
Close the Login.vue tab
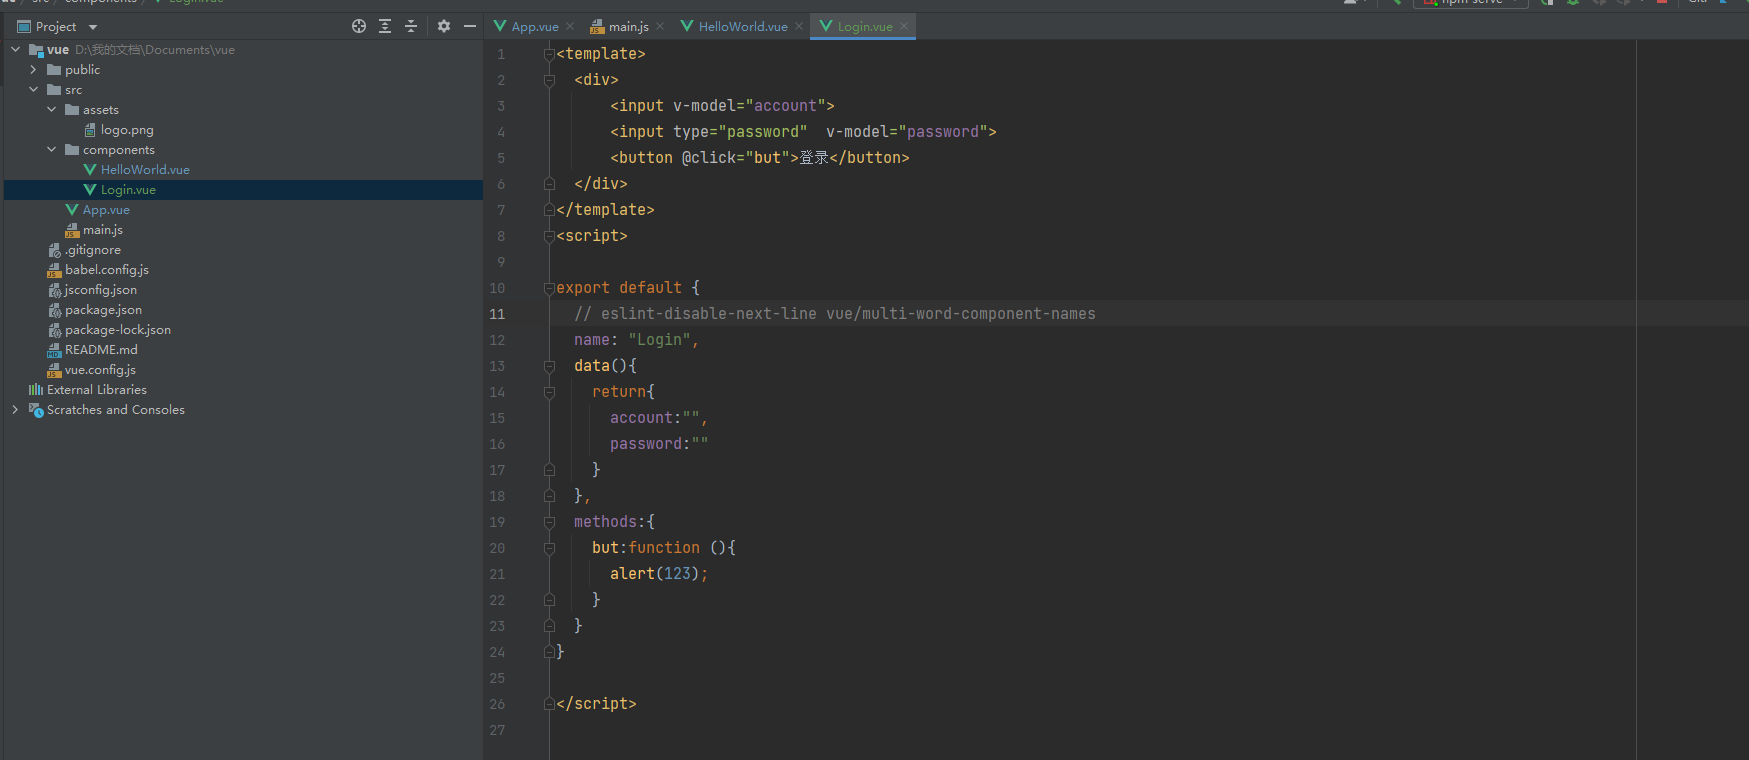coord(904,27)
